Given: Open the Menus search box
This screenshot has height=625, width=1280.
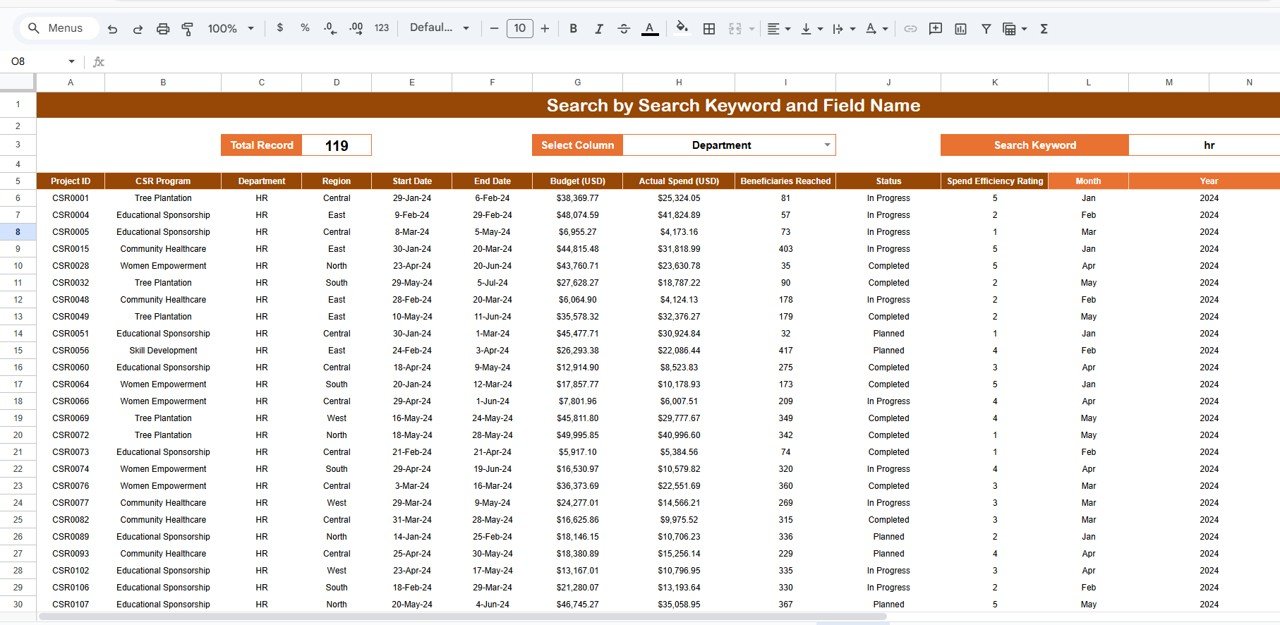Looking at the screenshot, I should pyautogui.click(x=62, y=29).
